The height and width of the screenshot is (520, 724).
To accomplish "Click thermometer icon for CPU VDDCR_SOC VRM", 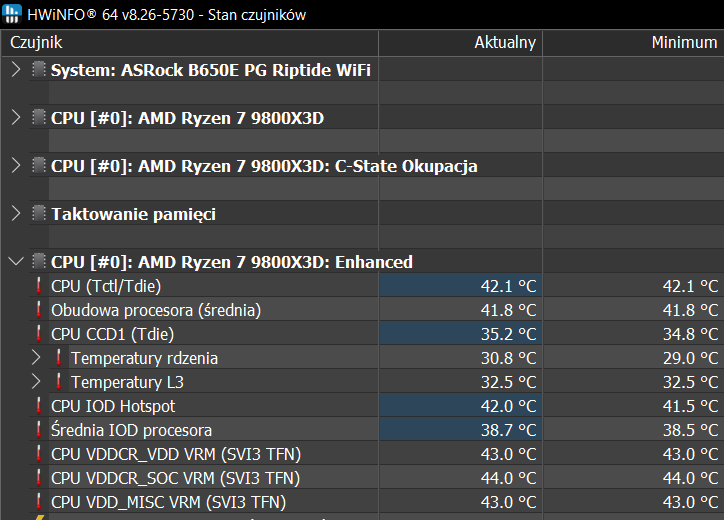I will point(39,478).
